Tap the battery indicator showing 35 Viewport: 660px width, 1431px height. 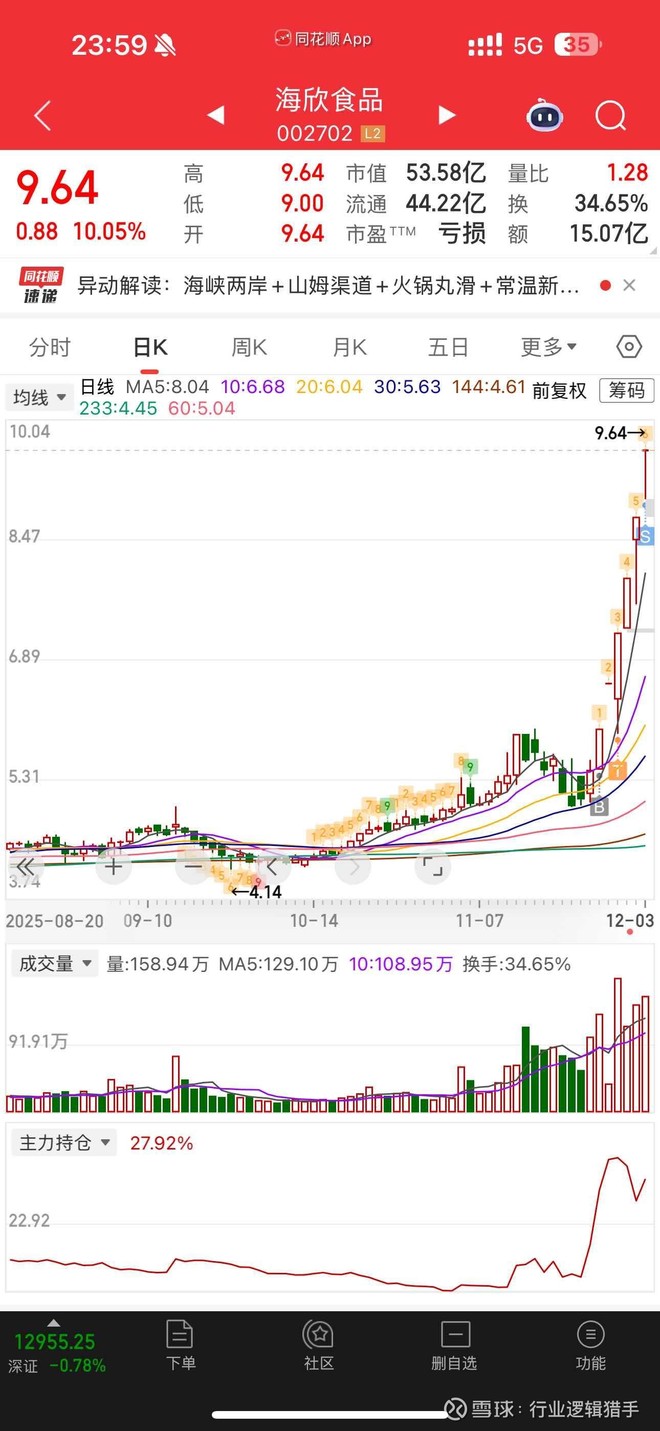[579, 45]
